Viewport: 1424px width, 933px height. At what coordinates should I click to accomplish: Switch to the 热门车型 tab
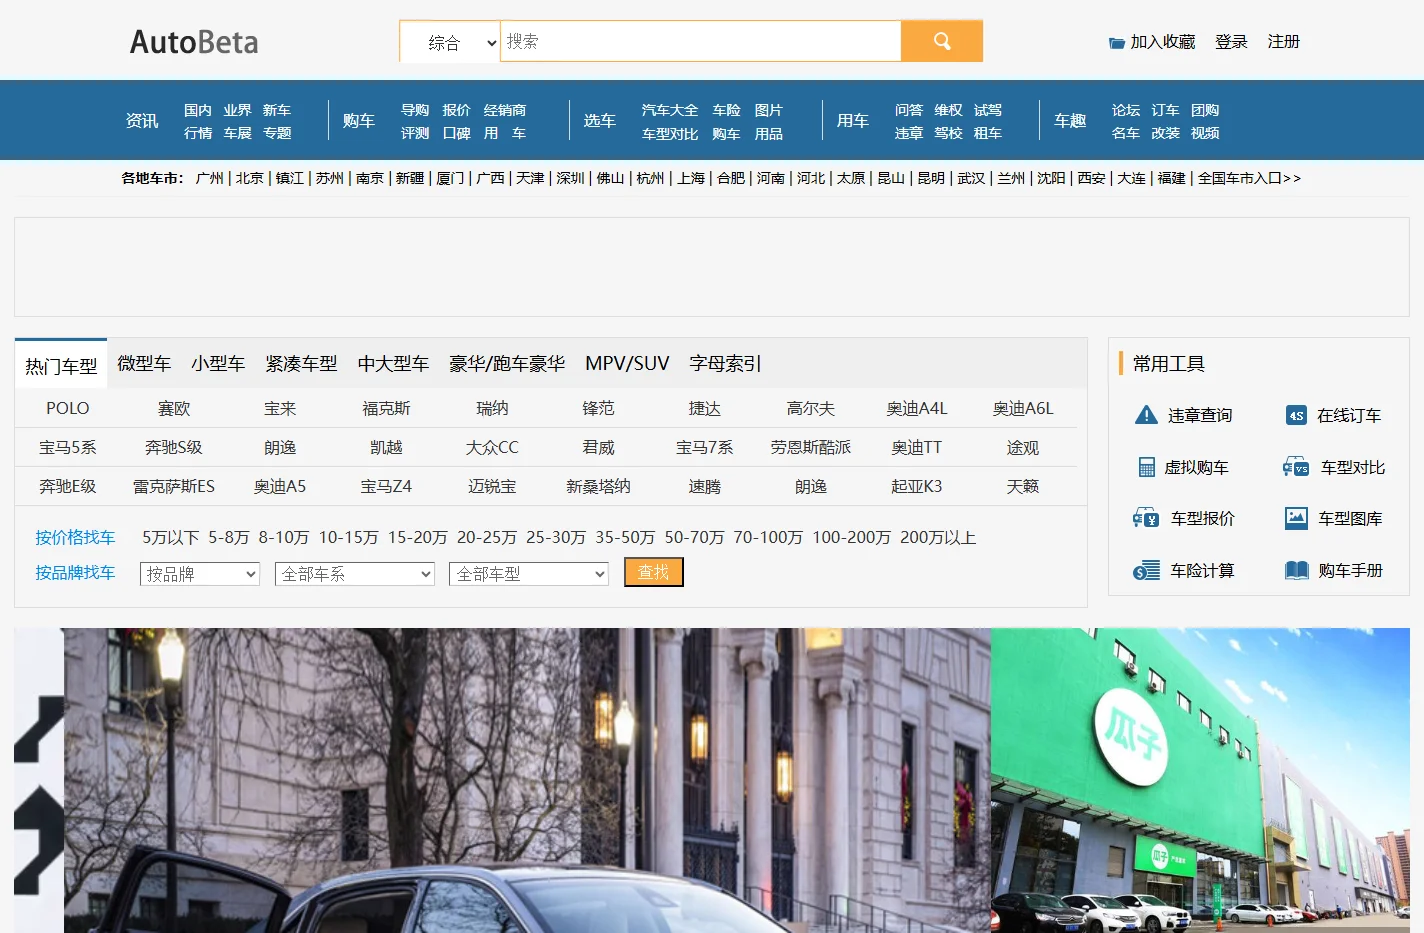coord(61,365)
